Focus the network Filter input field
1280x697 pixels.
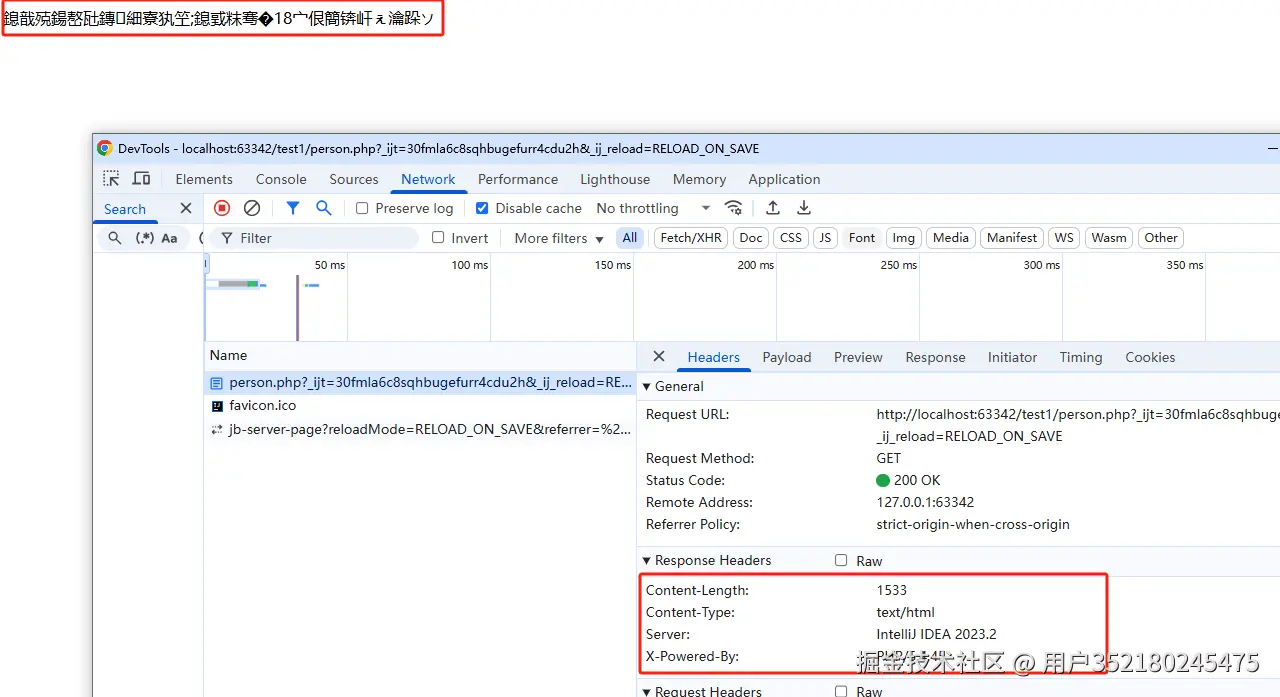coord(314,238)
